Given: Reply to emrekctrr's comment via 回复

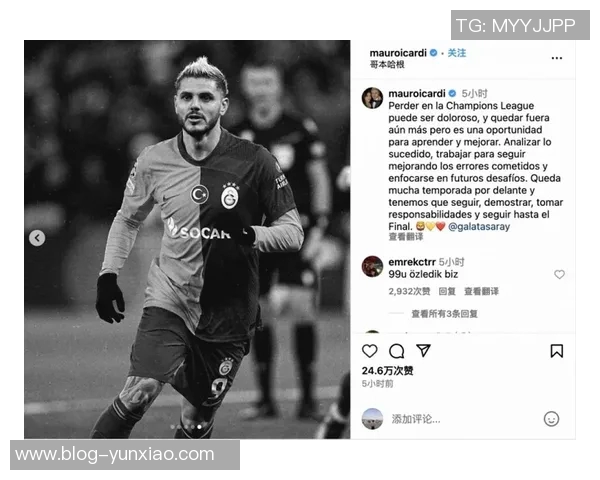Looking at the screenshot, I should pyautogui.click(x=447, y=292).
